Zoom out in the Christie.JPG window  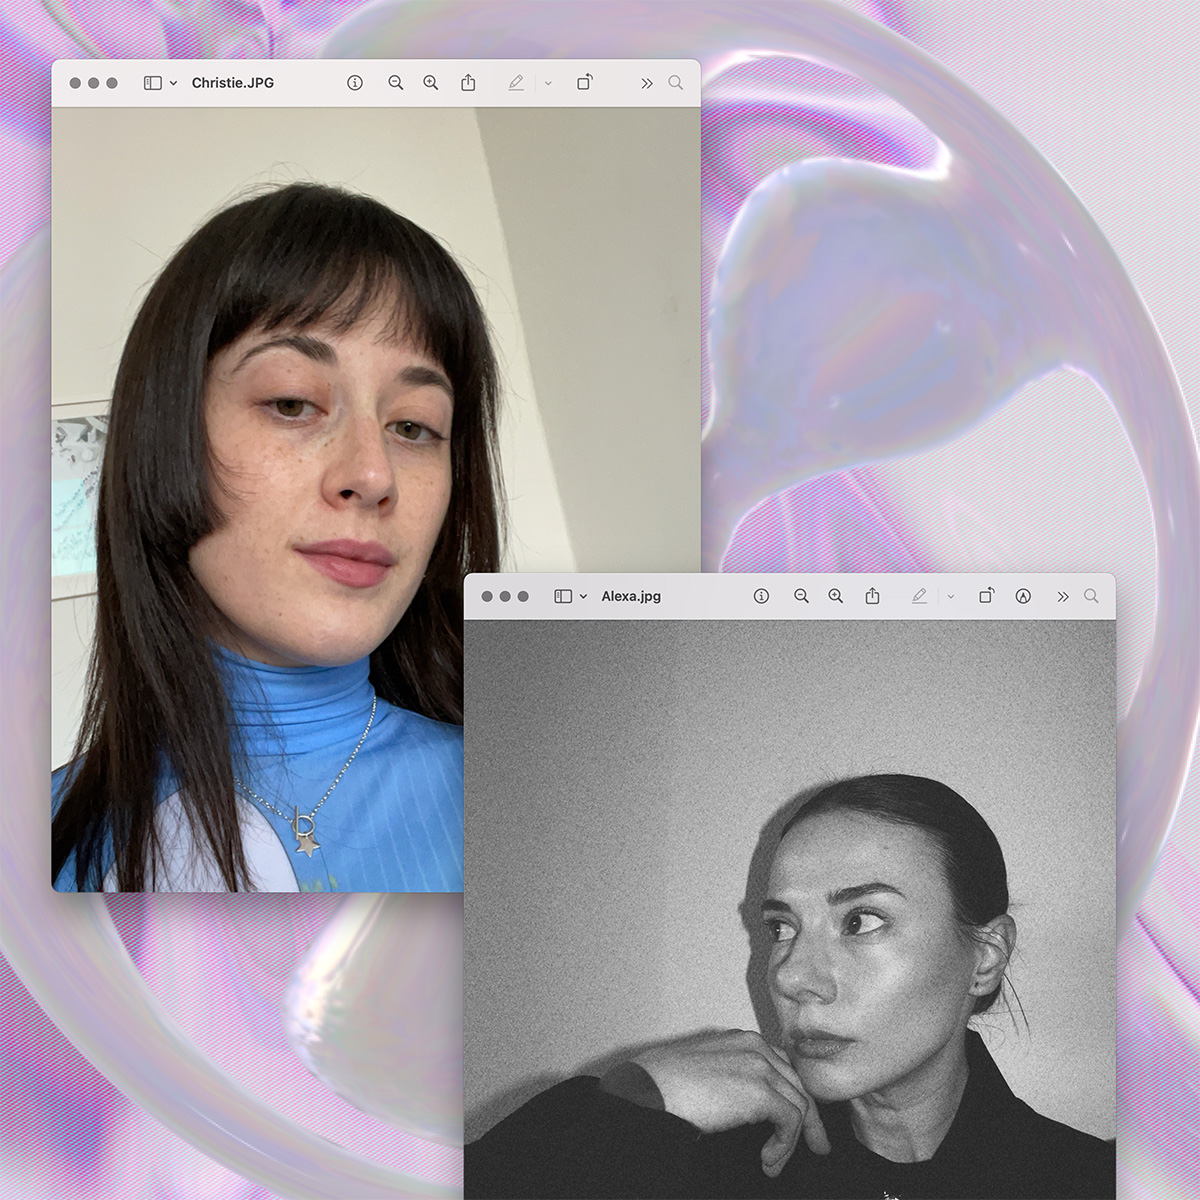(x=395, y=83)
